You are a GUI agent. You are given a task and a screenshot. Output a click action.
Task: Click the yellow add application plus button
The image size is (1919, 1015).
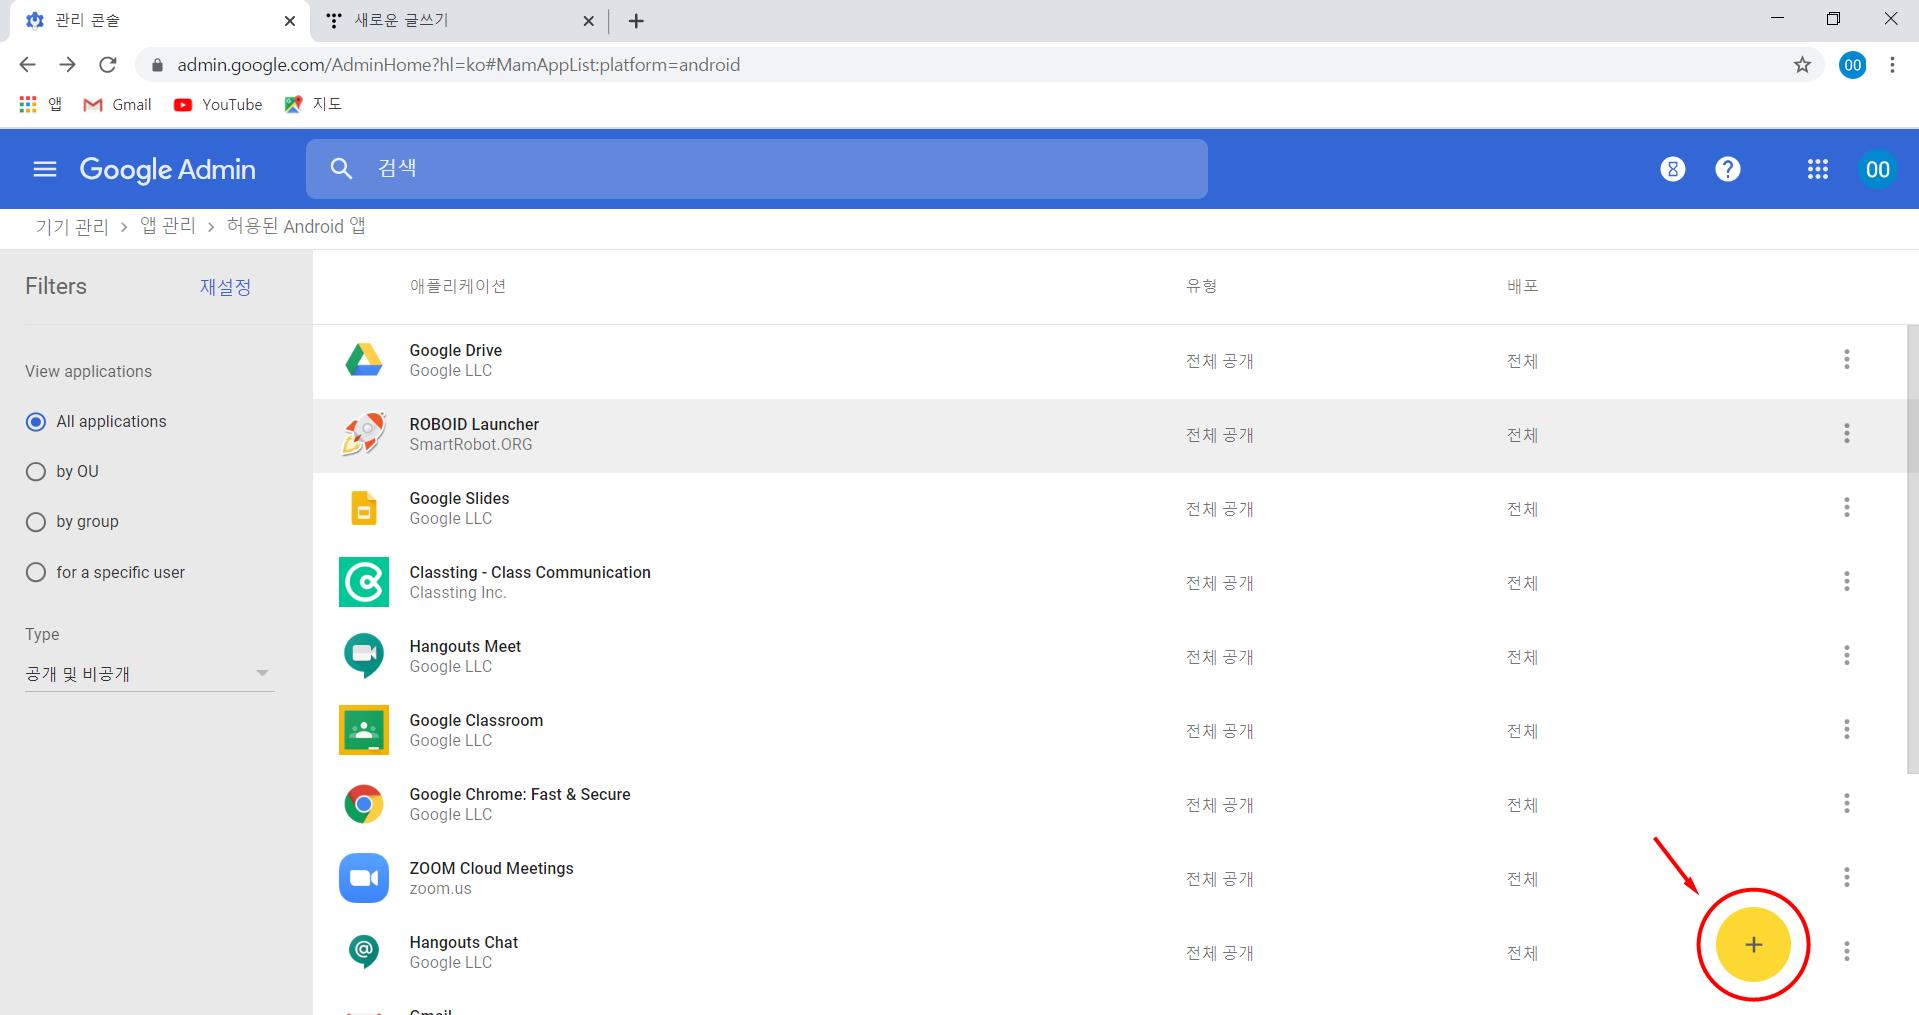point(1753,944)
